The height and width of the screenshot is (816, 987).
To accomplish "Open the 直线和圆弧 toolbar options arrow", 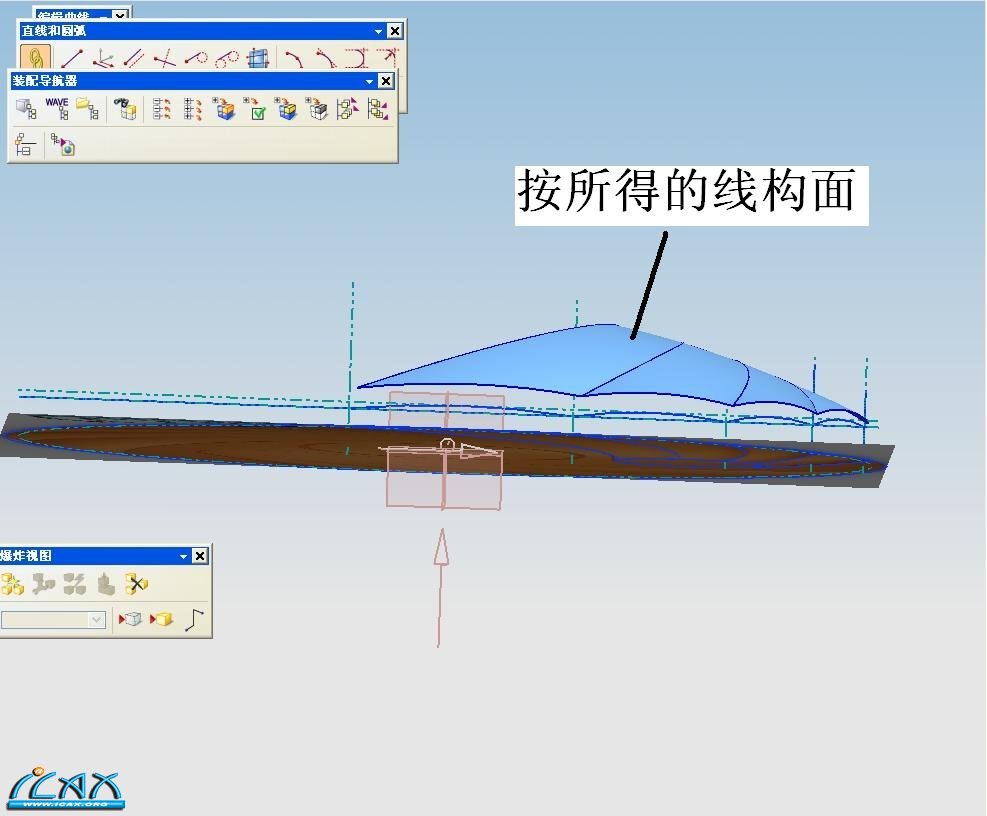I will pyautogui.click(x=378, y=31).
